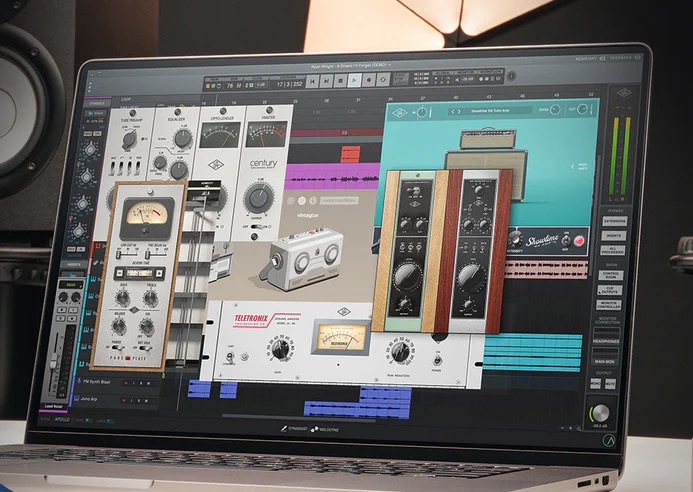Click the Stop button in the transport

[343, 78]
